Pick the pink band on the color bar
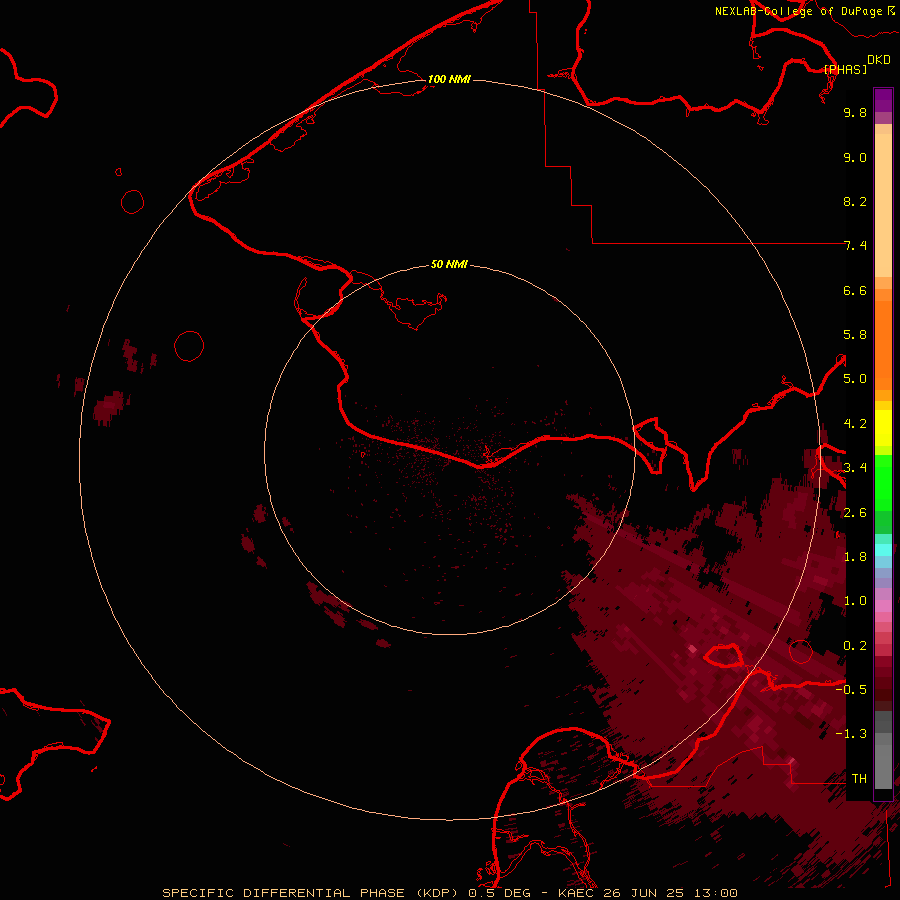900x900 pixels. tap(883, 605)
